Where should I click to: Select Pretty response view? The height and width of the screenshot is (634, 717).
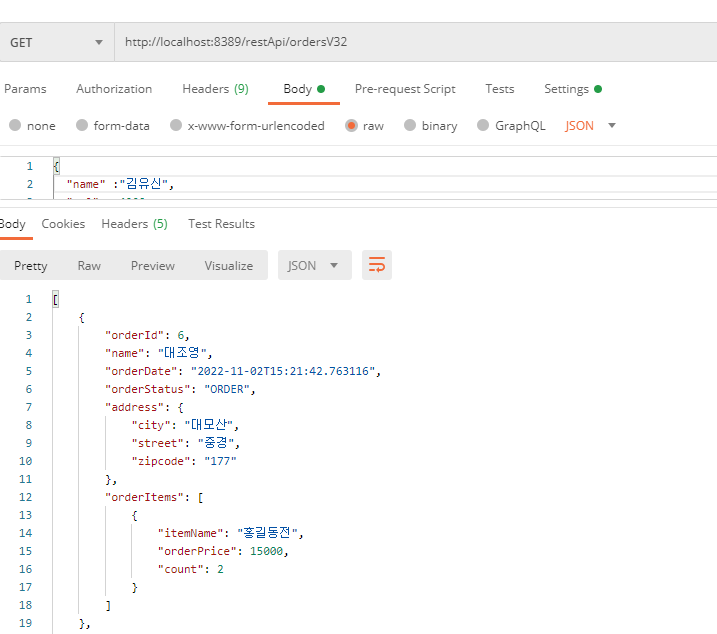31,265
